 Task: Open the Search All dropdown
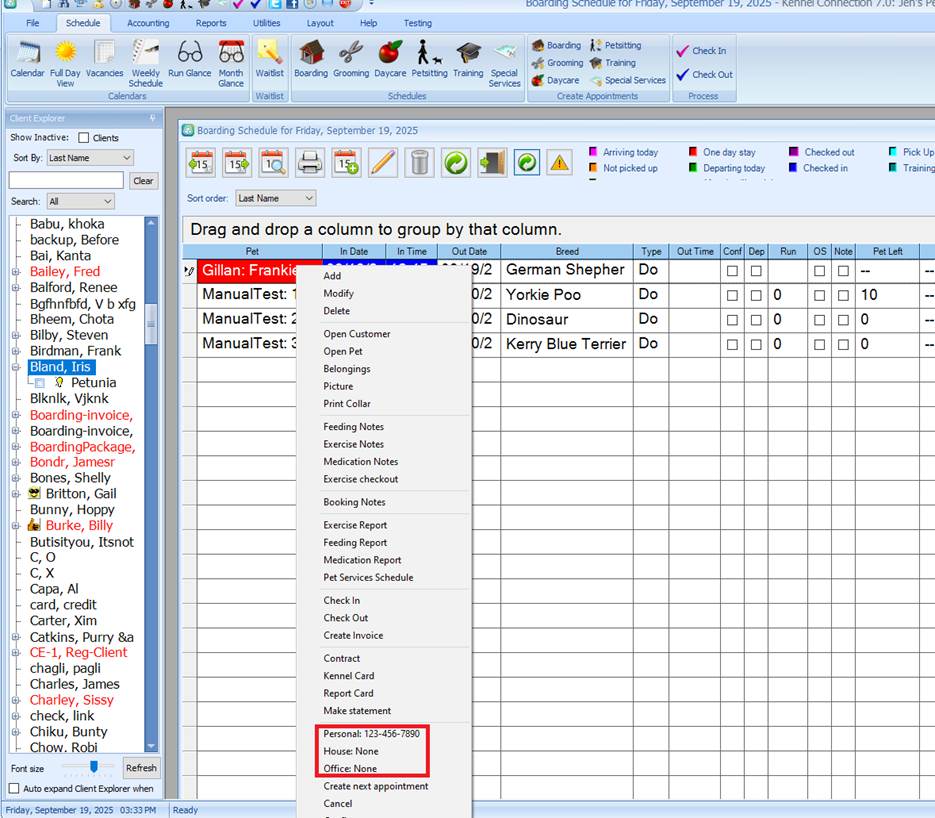(80, 201)
